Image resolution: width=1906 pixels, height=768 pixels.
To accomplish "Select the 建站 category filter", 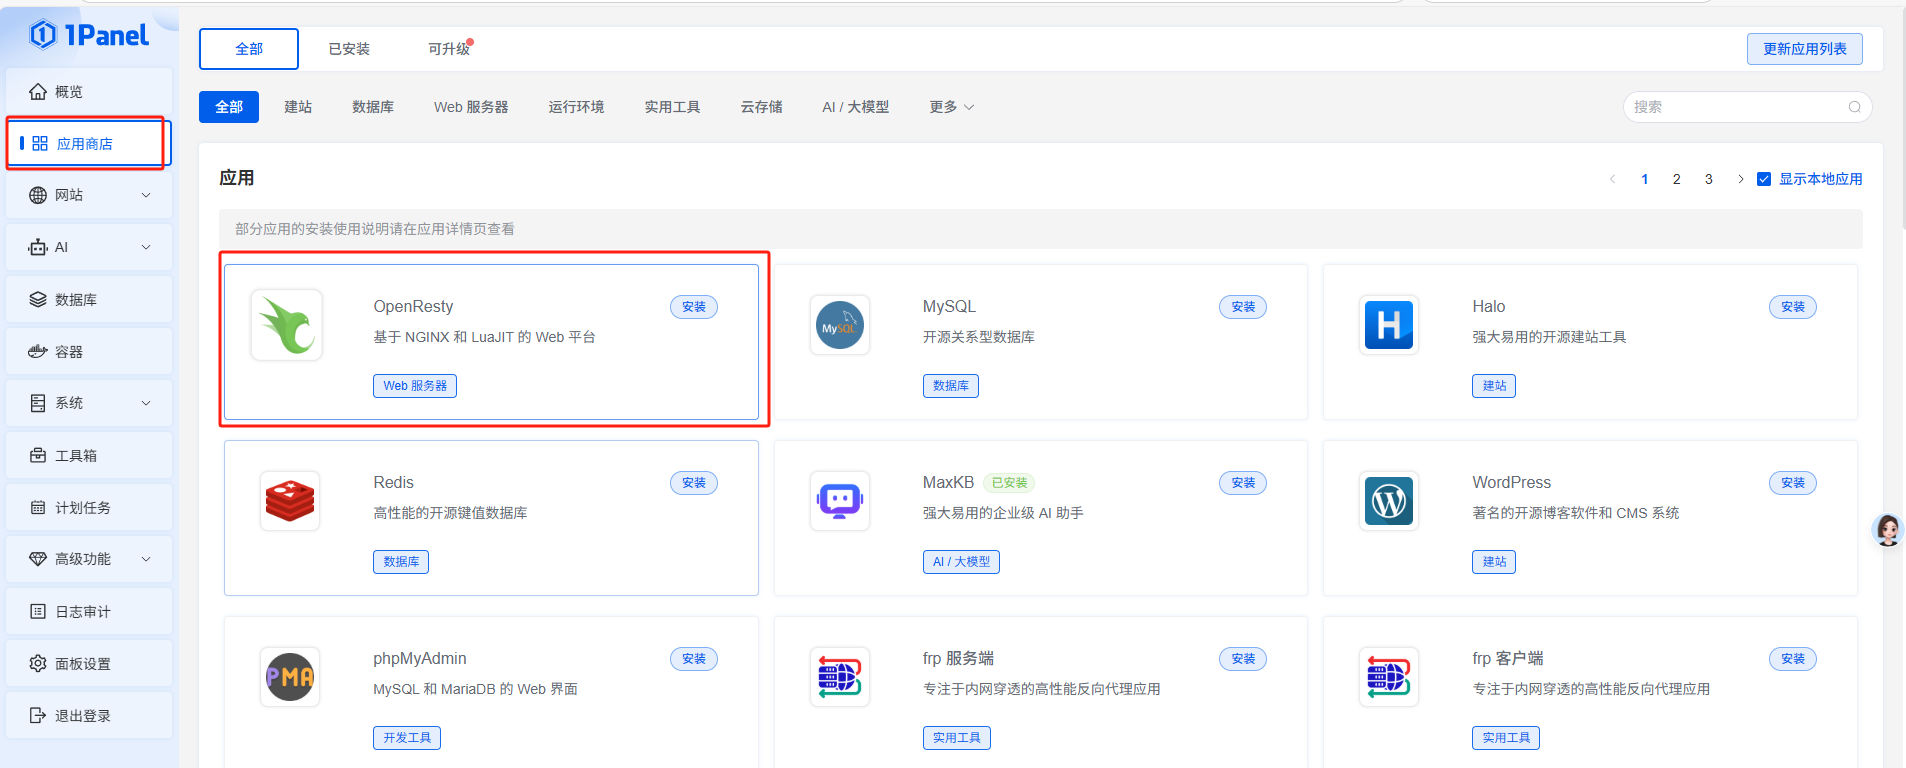I will point(298,107).
